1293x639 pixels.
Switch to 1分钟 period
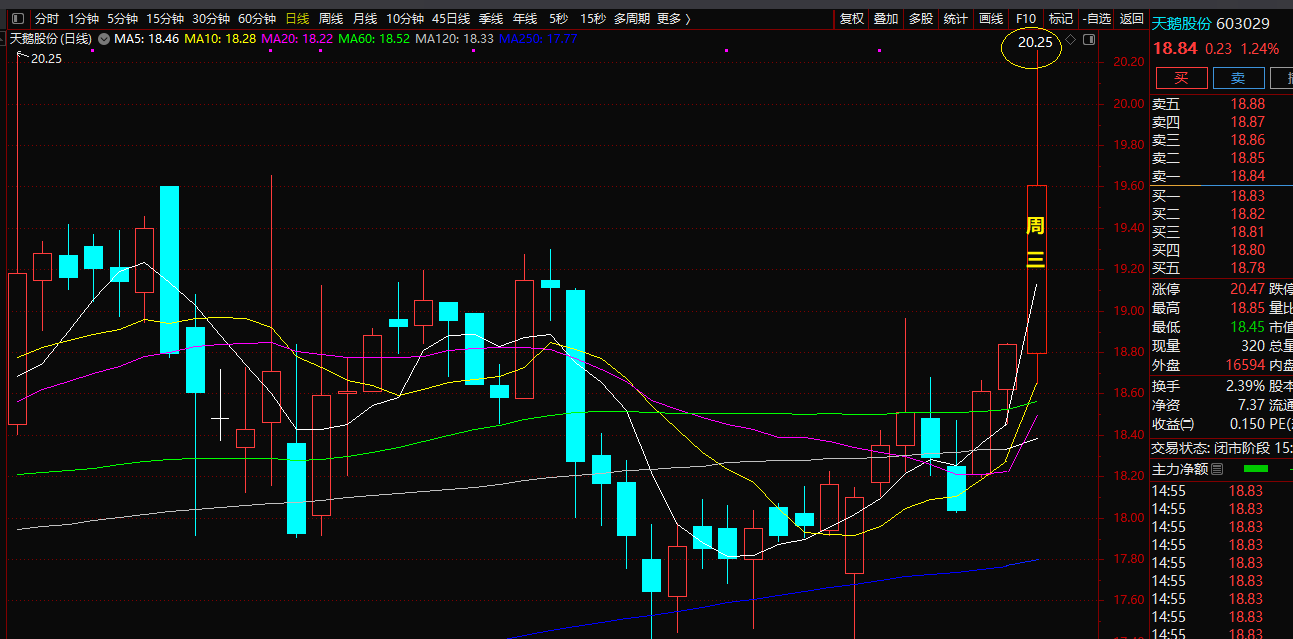[x=84, y=19]
